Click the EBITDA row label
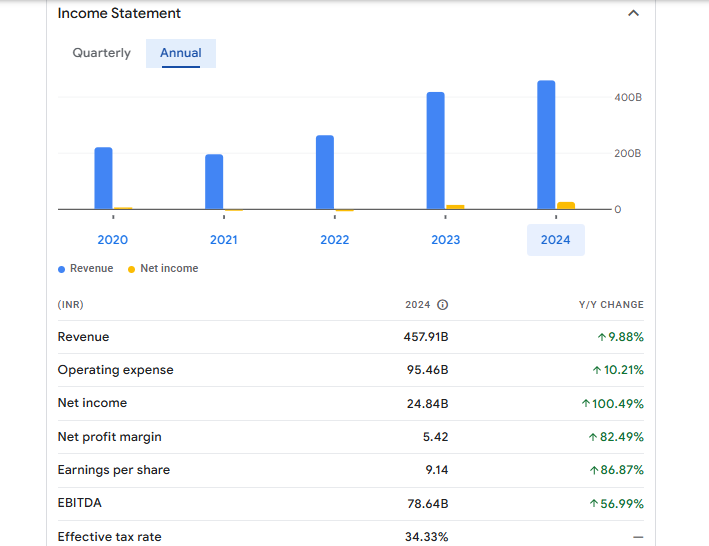Viewport: 709px width, 546px height. pyautogui.click(x=80, y=503)
